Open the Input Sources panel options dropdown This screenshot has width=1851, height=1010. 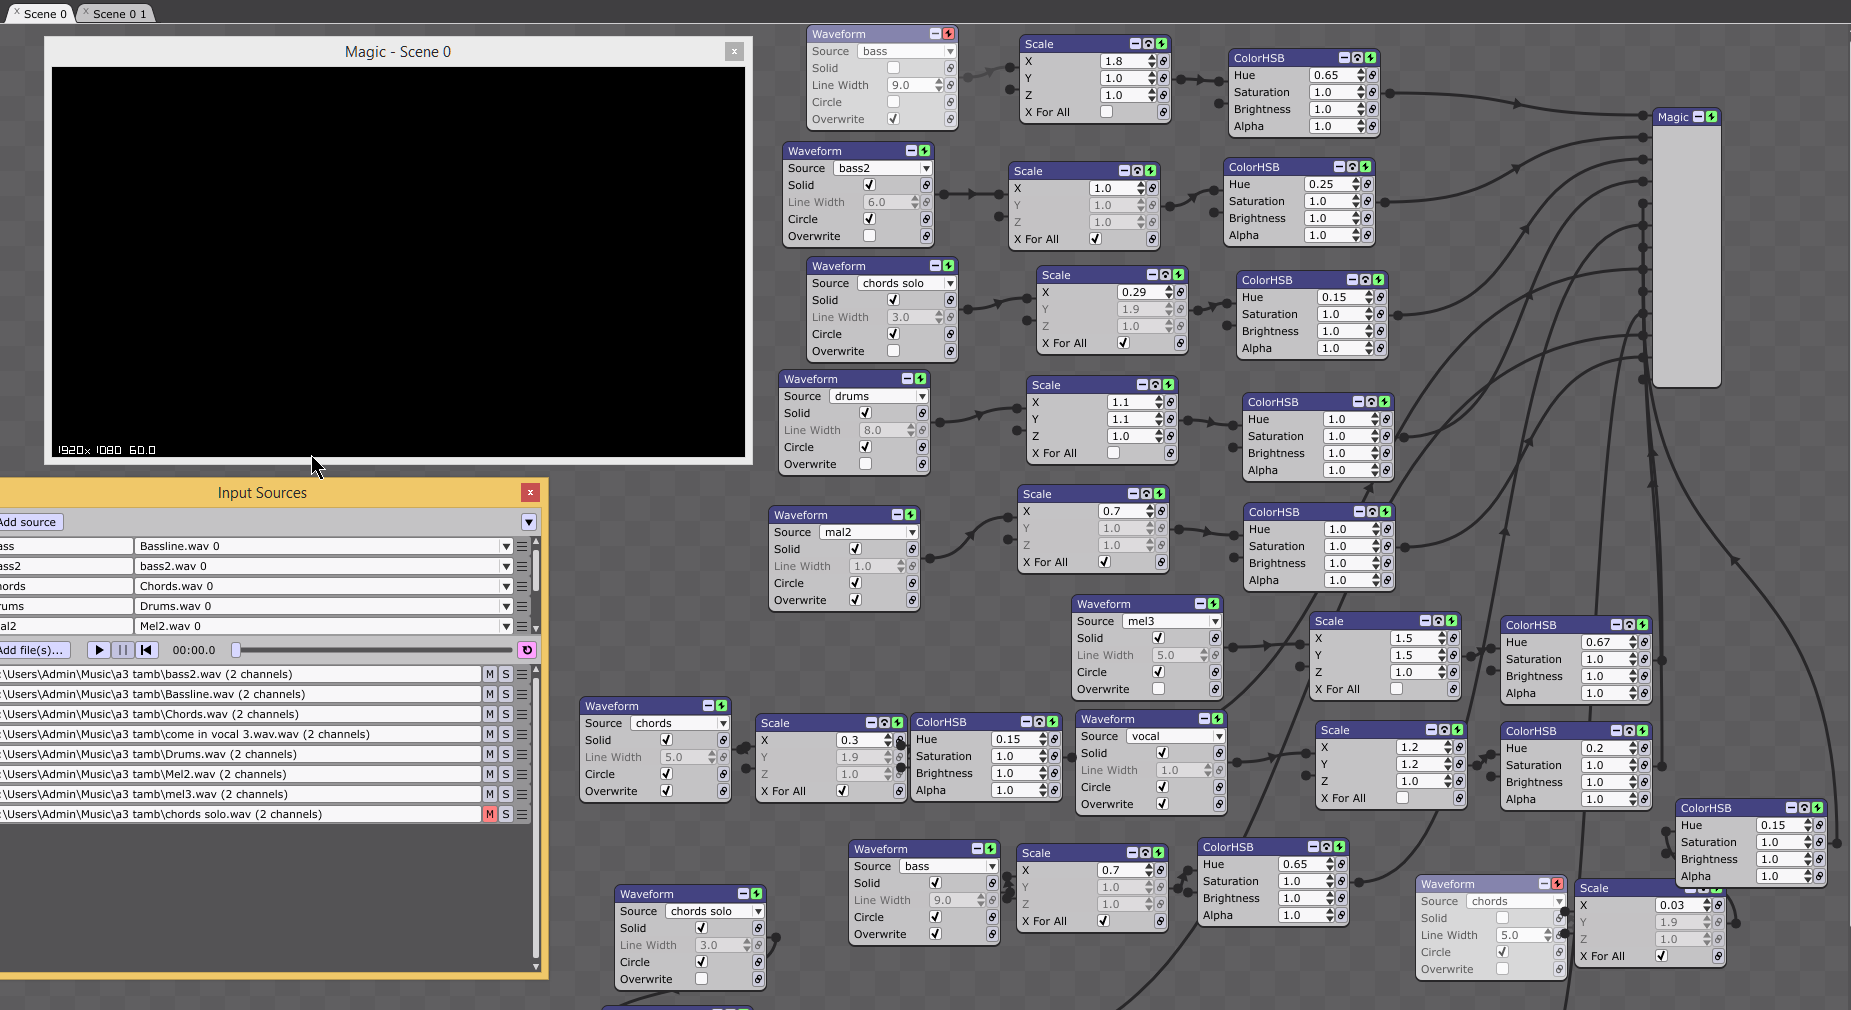click(529, 522)
